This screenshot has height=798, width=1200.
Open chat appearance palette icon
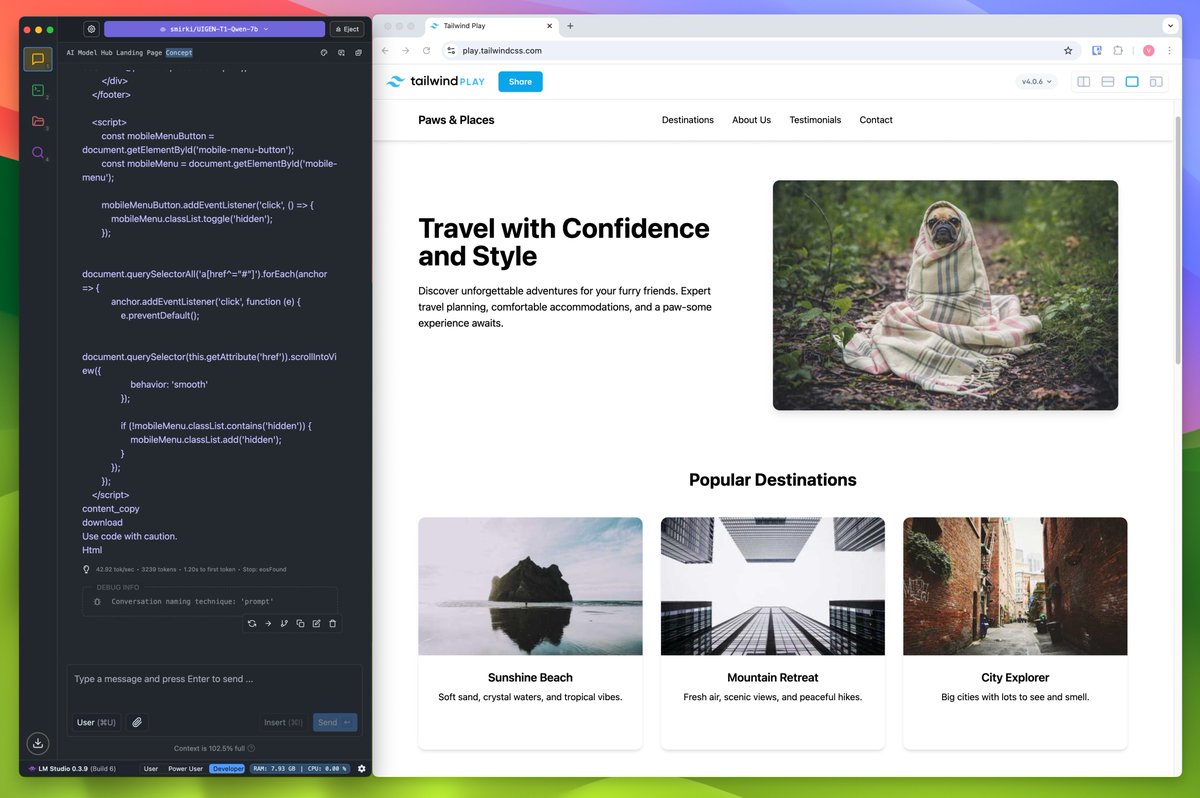[324, 53]
